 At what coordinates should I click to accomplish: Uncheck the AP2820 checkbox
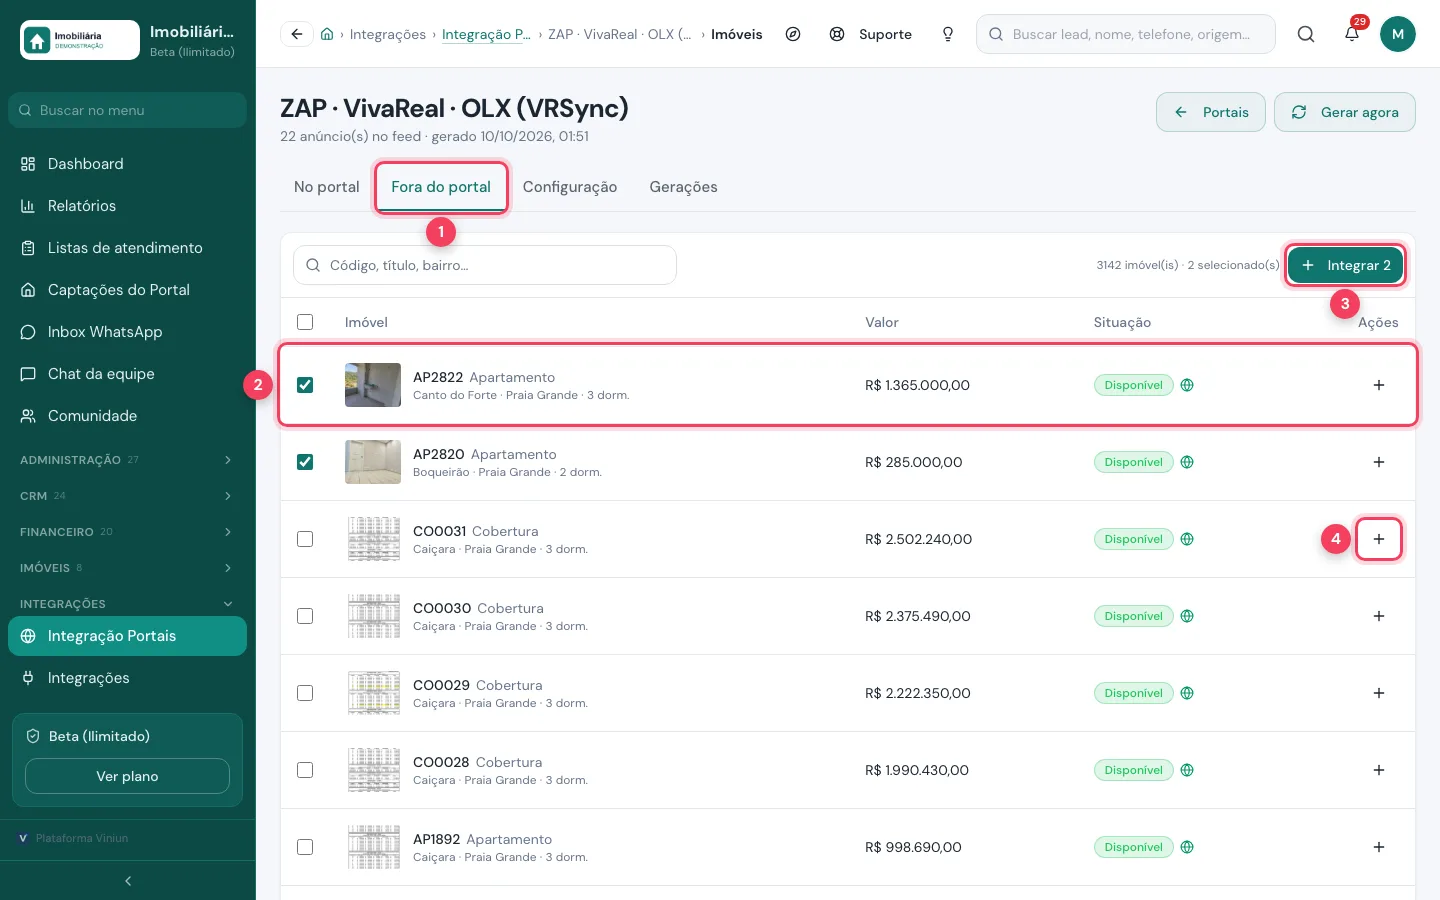point(305,462)
